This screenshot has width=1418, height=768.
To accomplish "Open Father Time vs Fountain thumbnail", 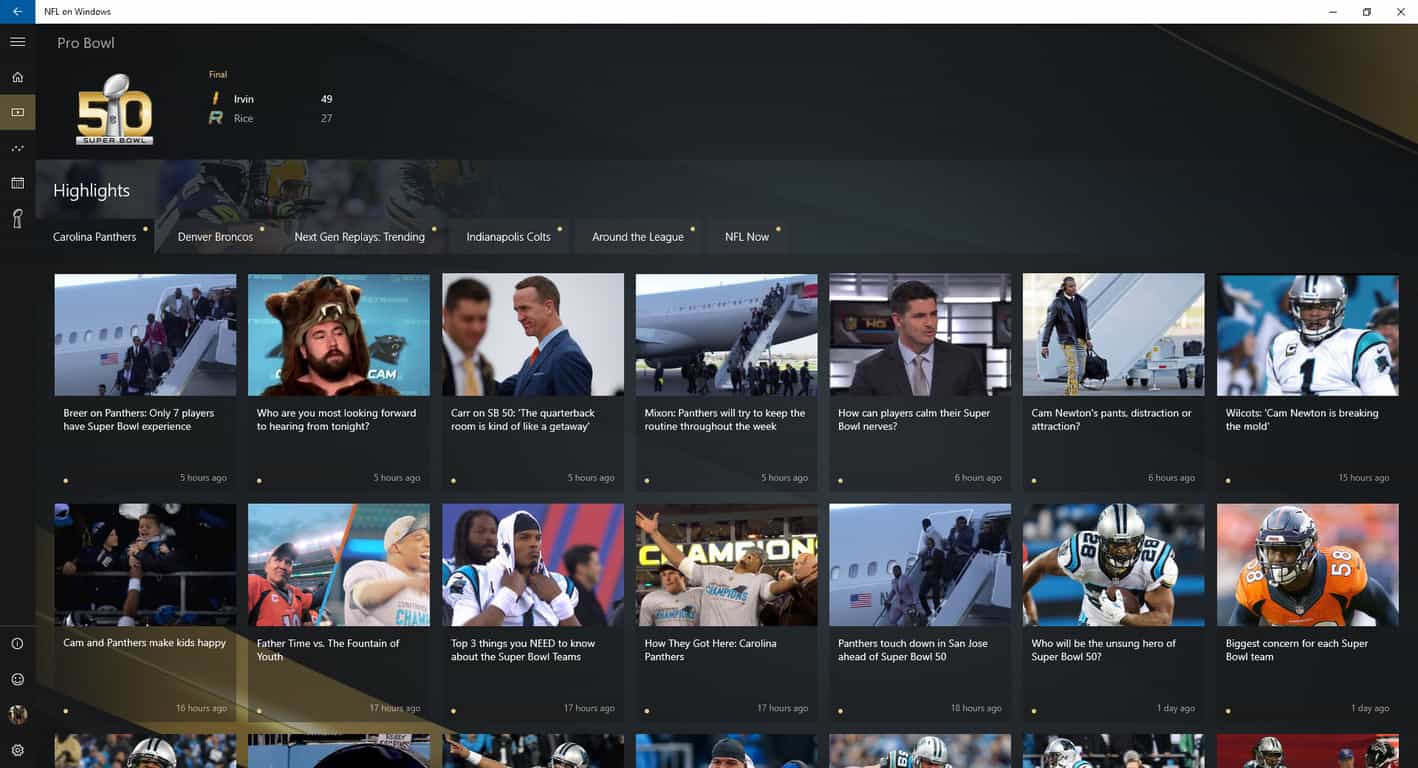I will point(339,565).
